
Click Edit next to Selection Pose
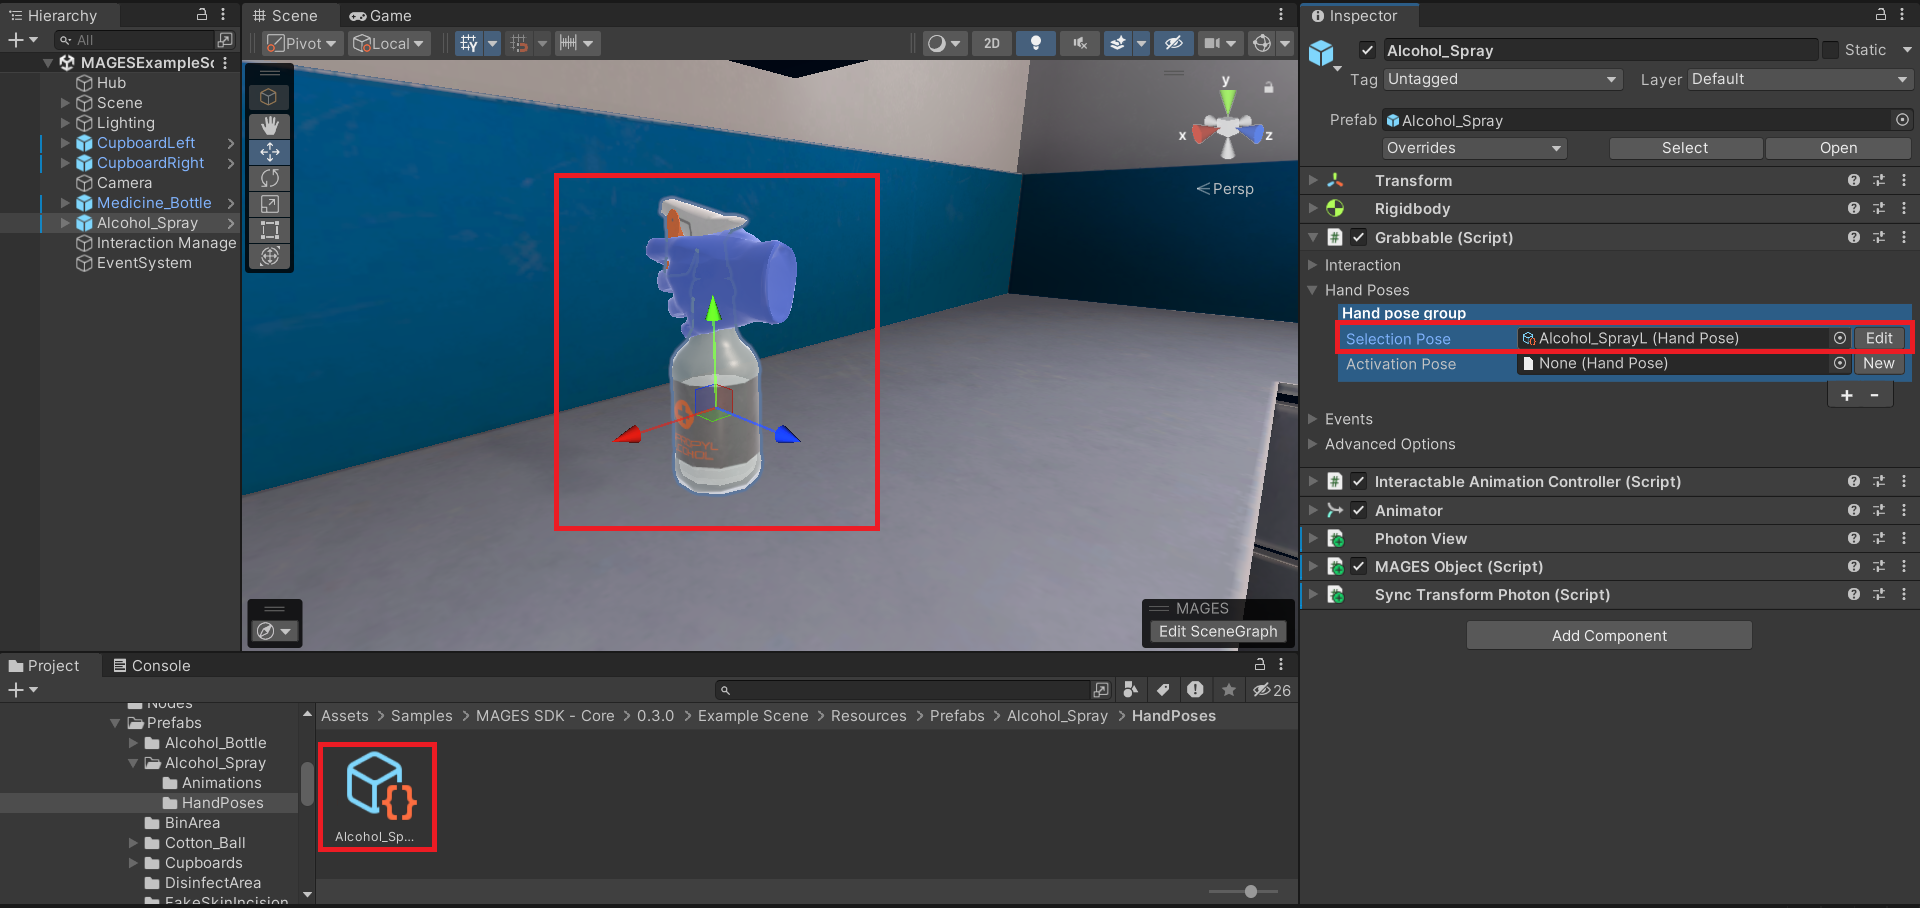tap(1878, 339)
